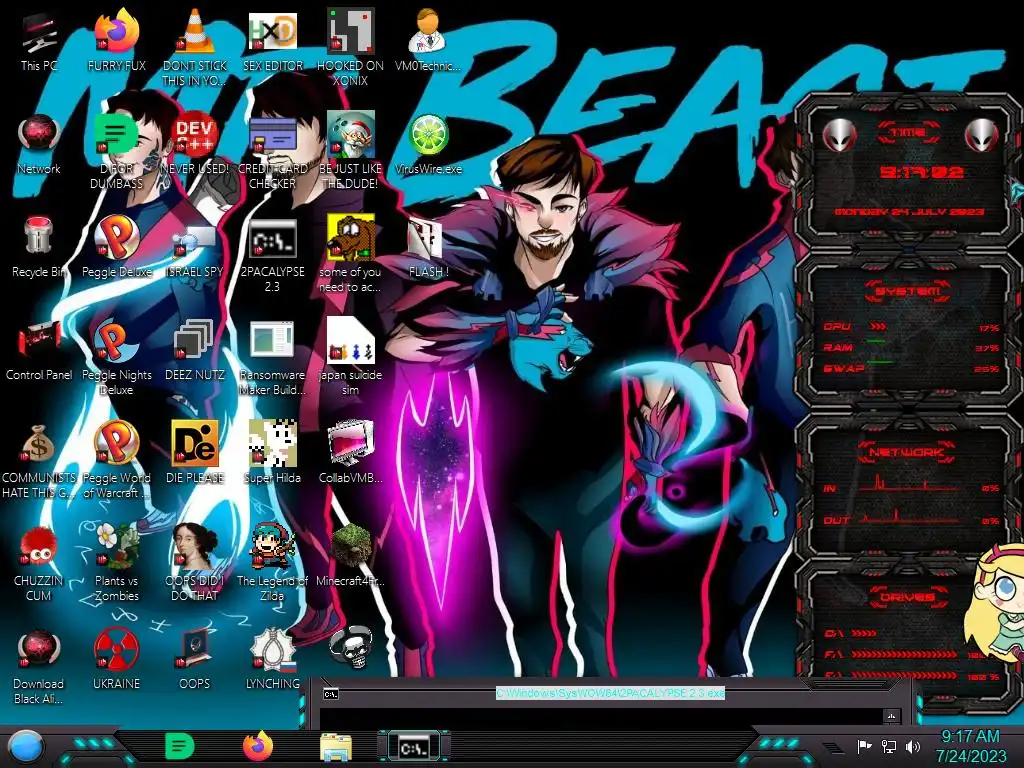
Task: Open File Explorer from taskbar
Action: [336, 747]
